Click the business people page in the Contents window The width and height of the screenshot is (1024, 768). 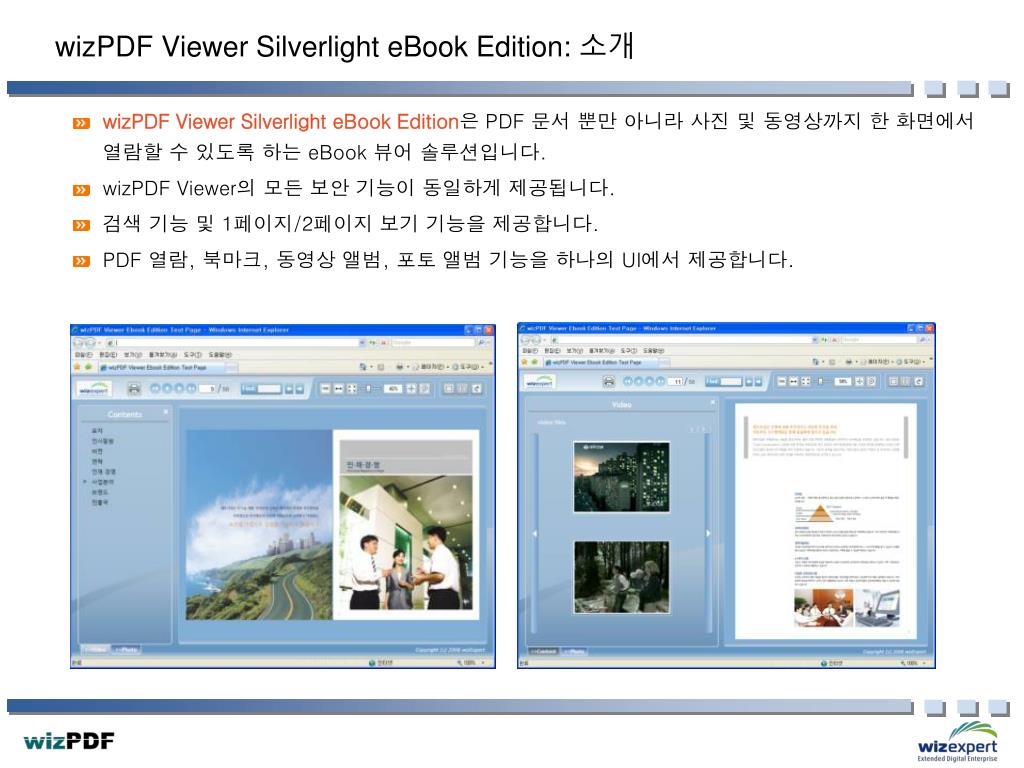pos(406,524)
